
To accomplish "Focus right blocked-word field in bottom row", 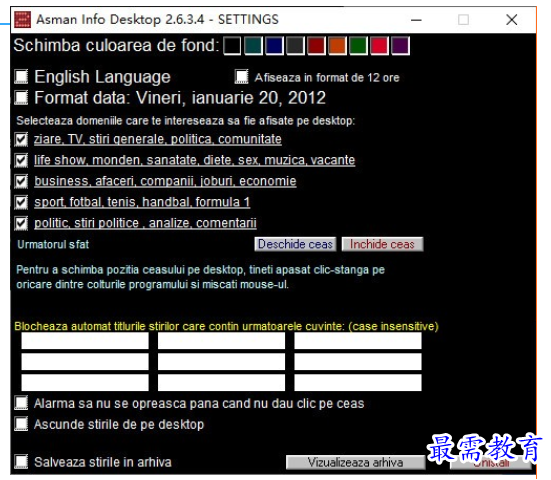I will 358,383.
